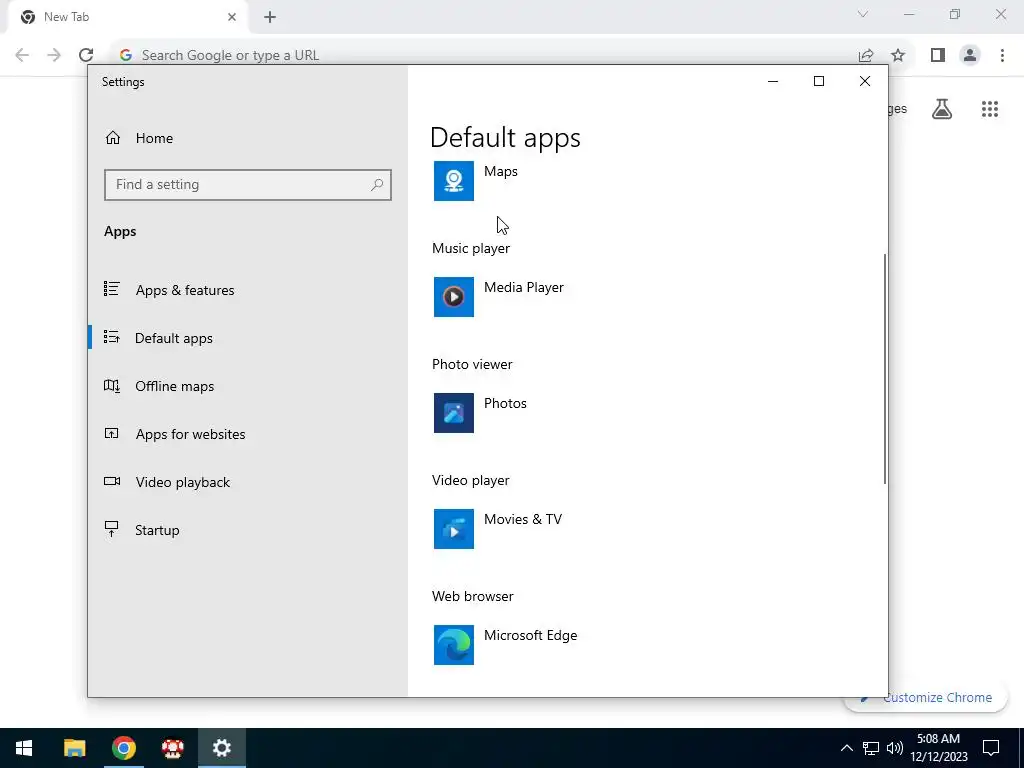Viewport: 1024px width, 768px height.
Task: Open the Google apps grid
Action: 989,109
